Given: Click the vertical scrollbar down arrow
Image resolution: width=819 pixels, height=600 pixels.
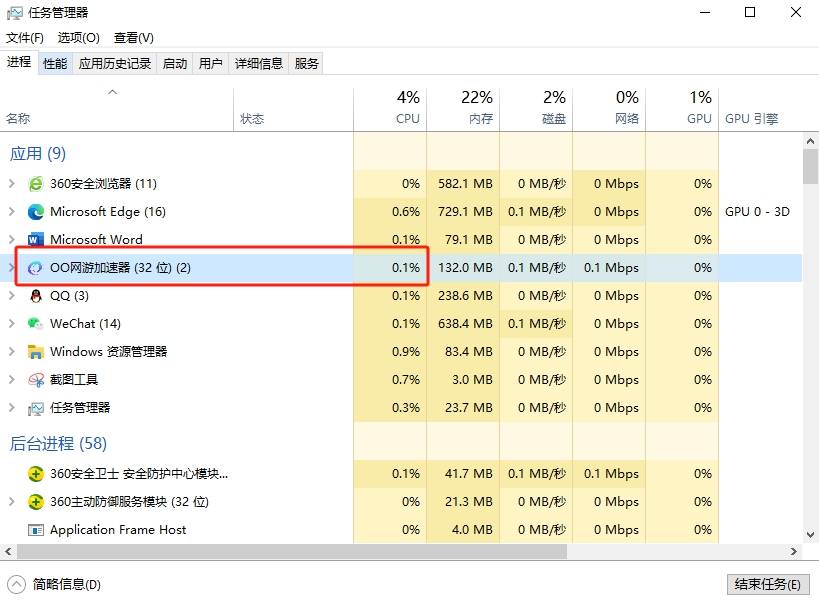Looking at the screenshot, I should [x=810, y=535].
